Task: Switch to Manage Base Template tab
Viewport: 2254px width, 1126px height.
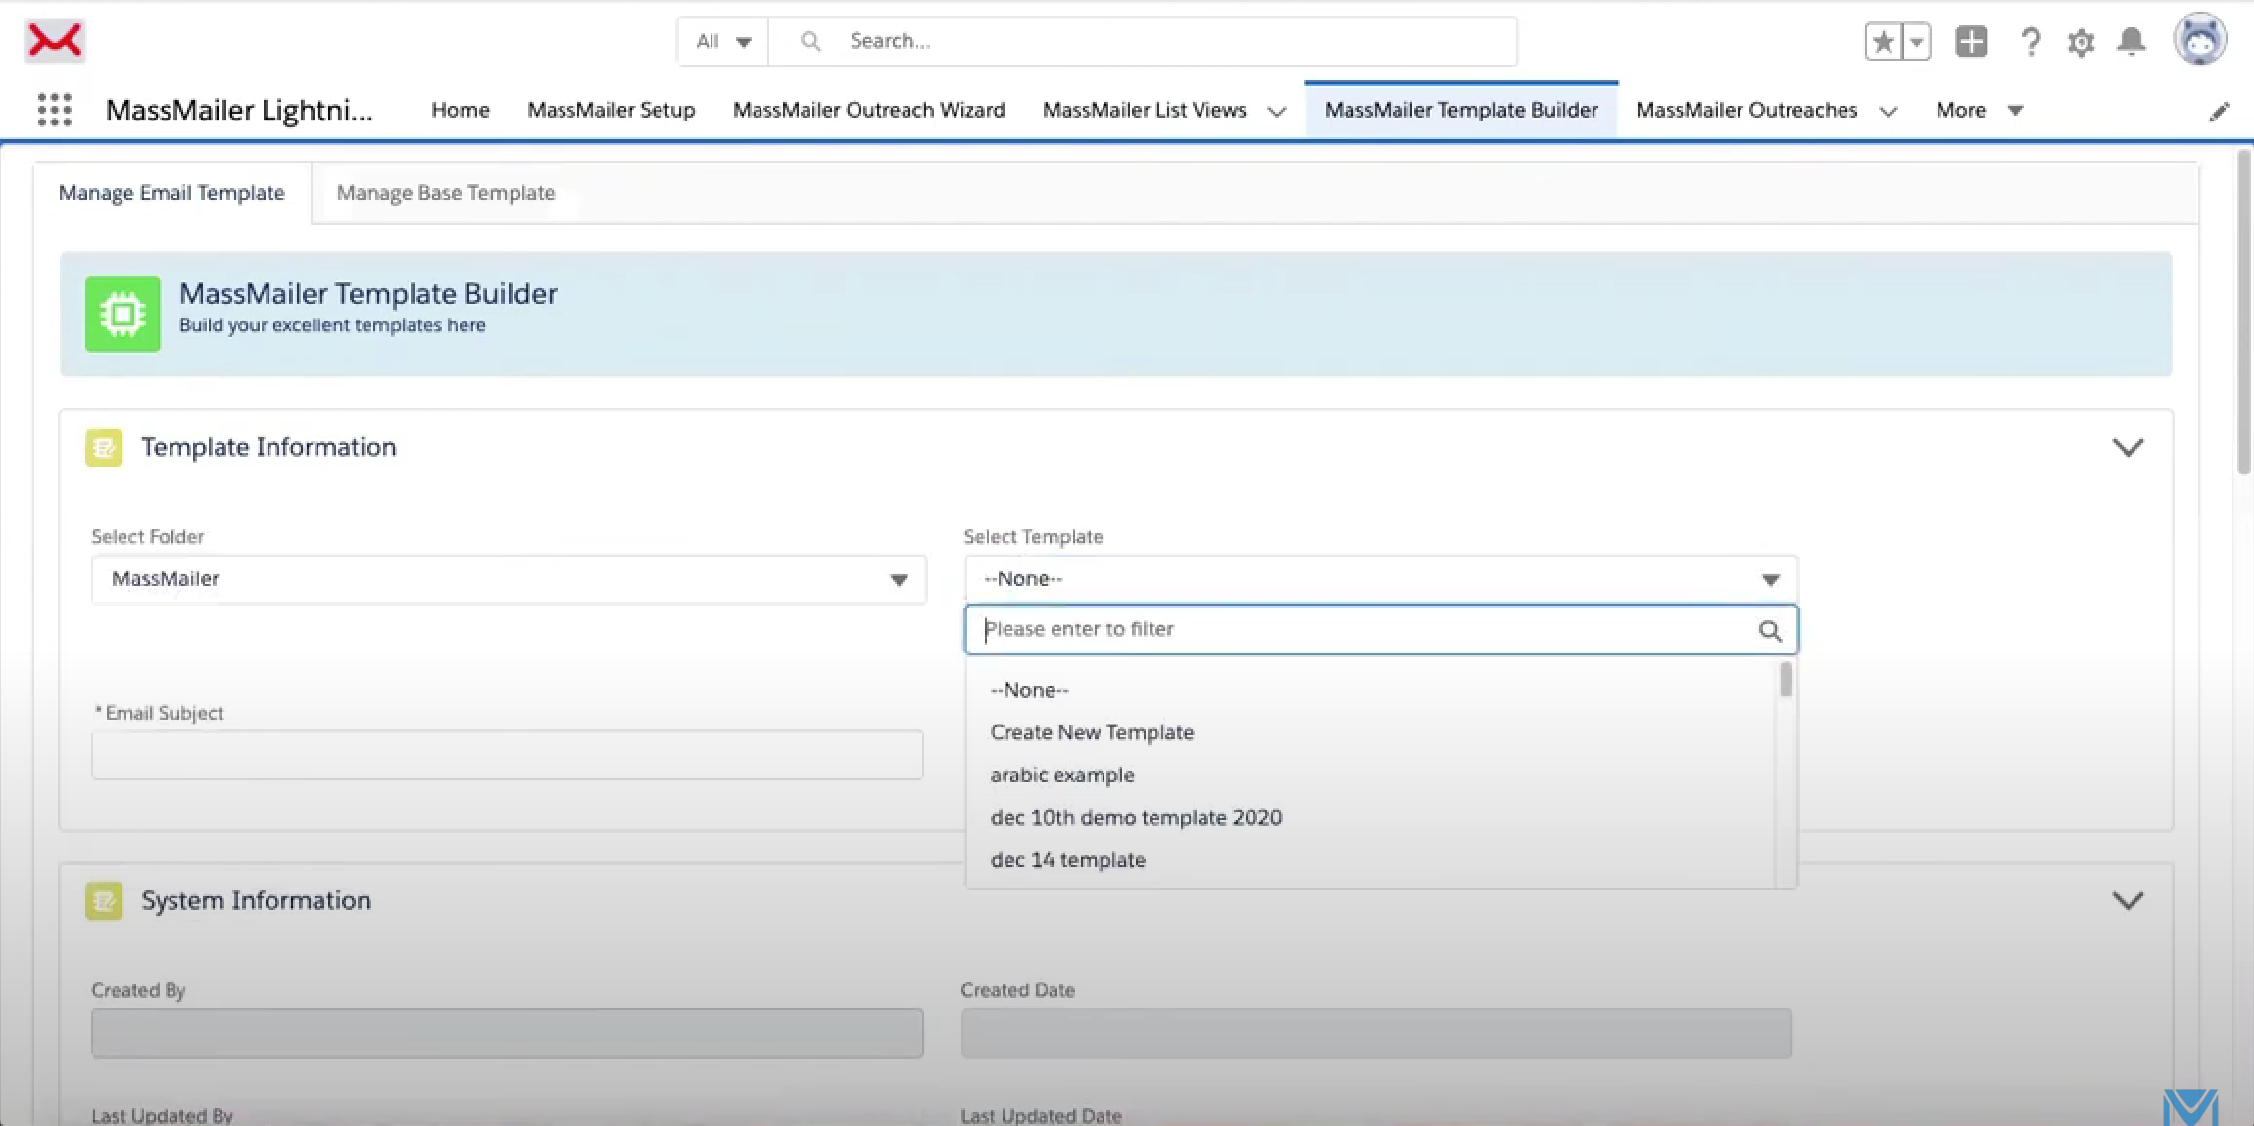Action: [446, 193]
